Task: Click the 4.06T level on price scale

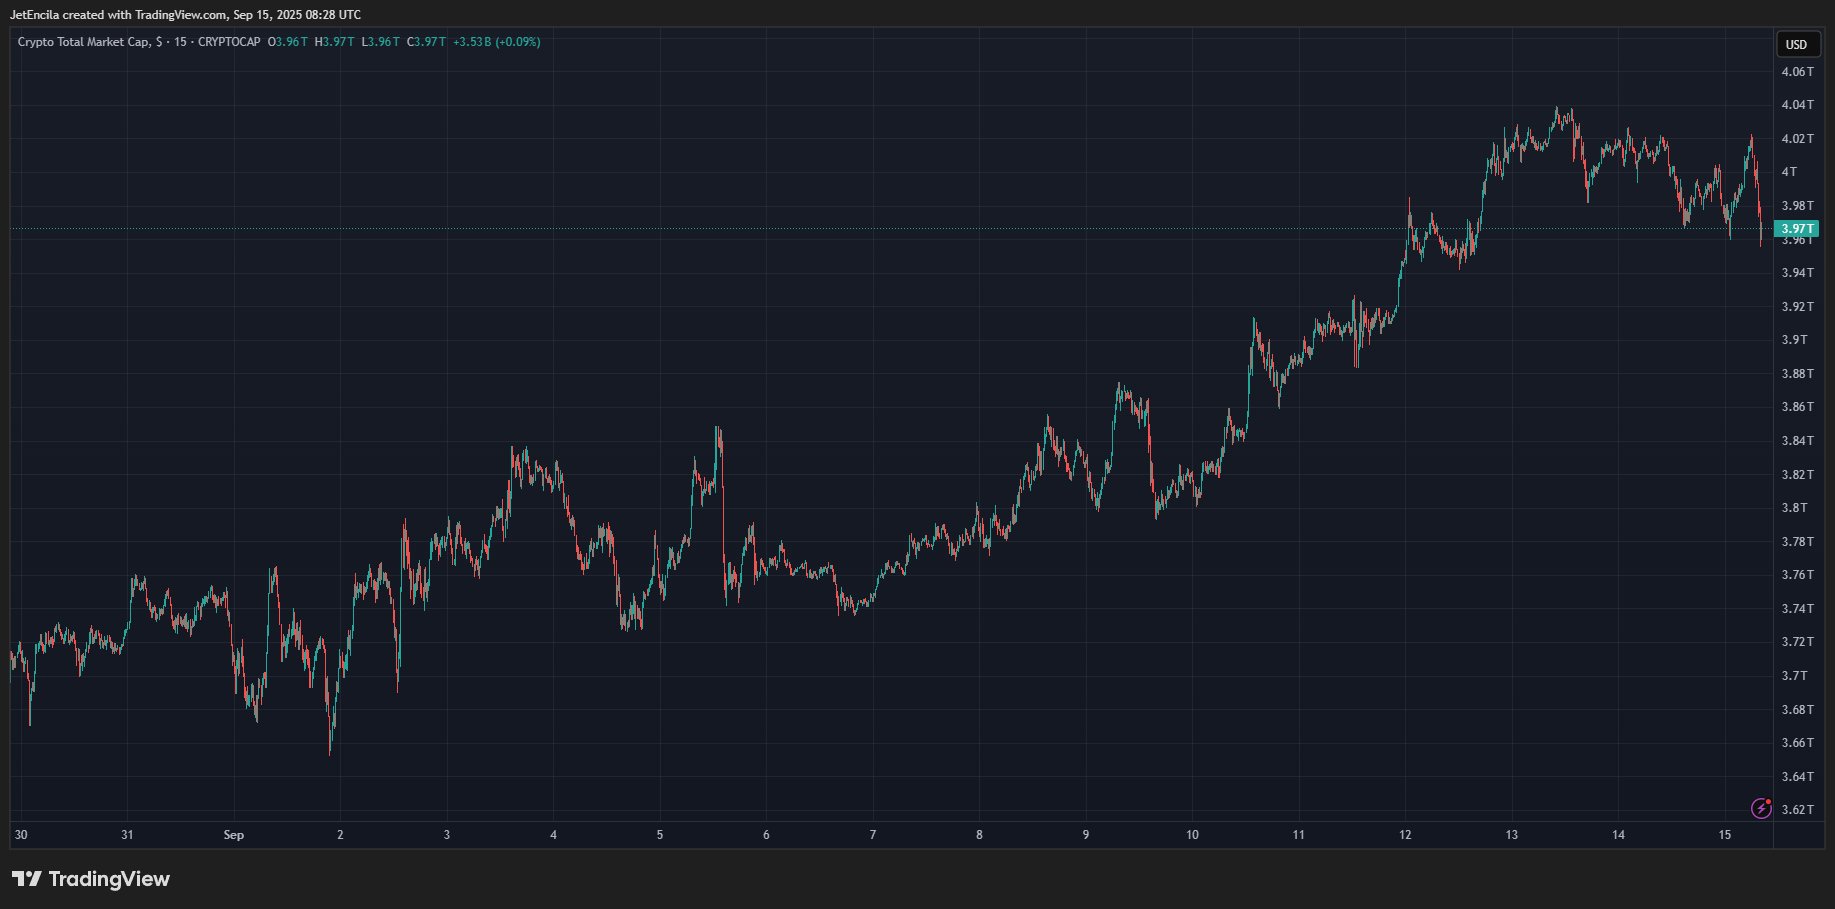Action: click(x=1797, y=72)
